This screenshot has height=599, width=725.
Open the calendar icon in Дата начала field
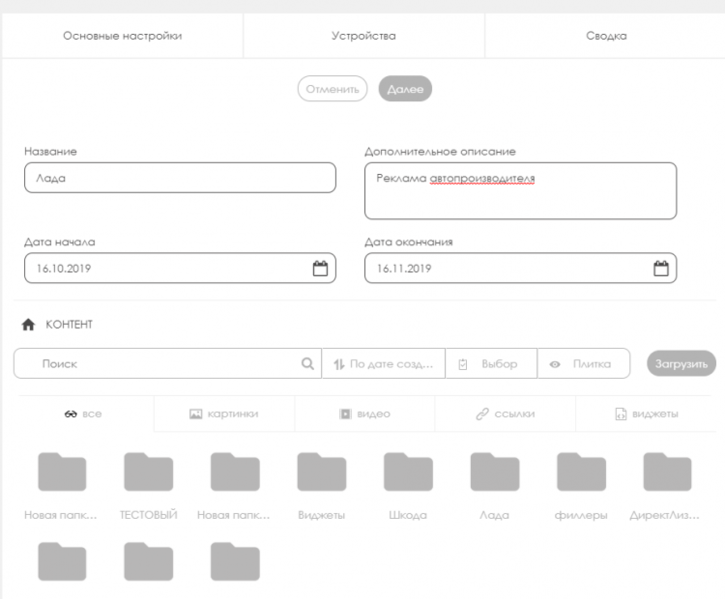pos(320,268)
